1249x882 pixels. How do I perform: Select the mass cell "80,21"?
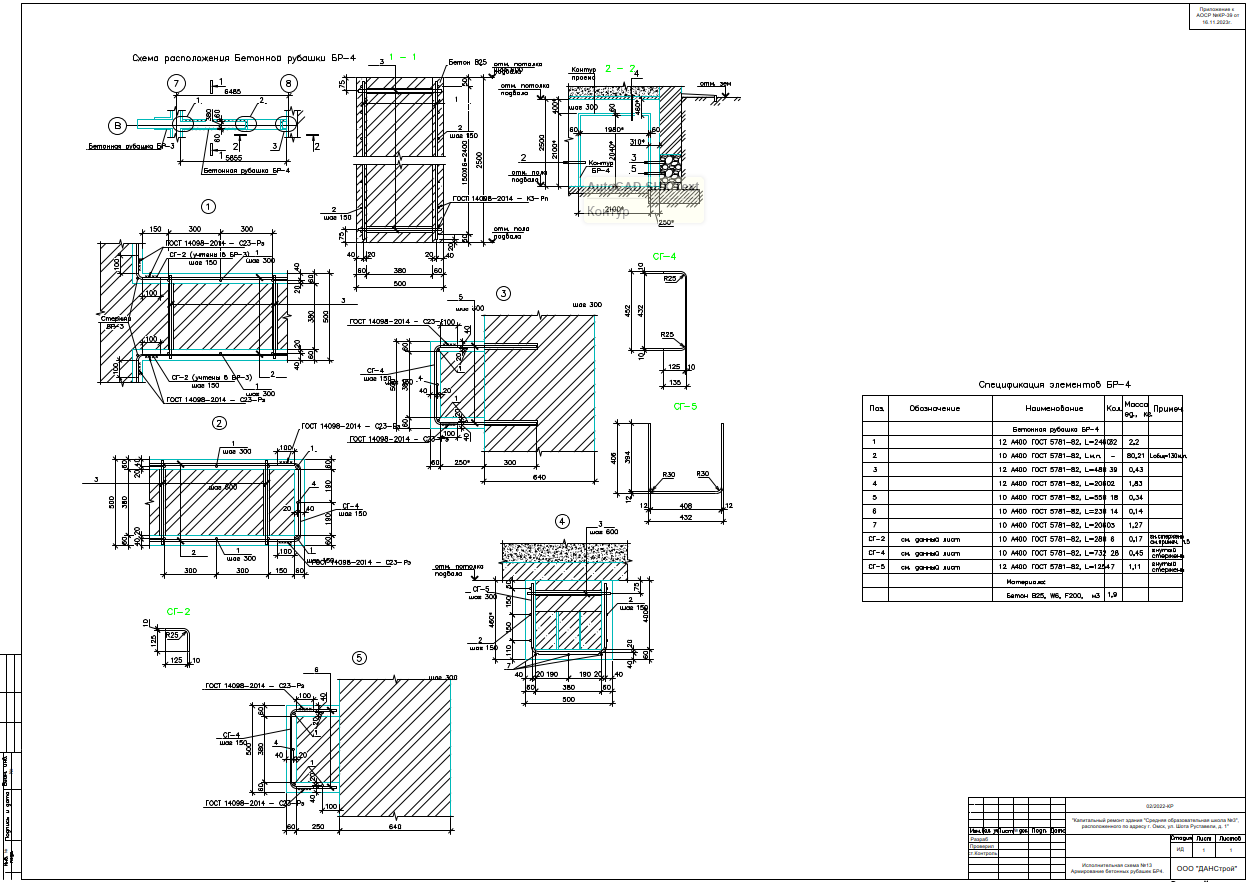1135,455
